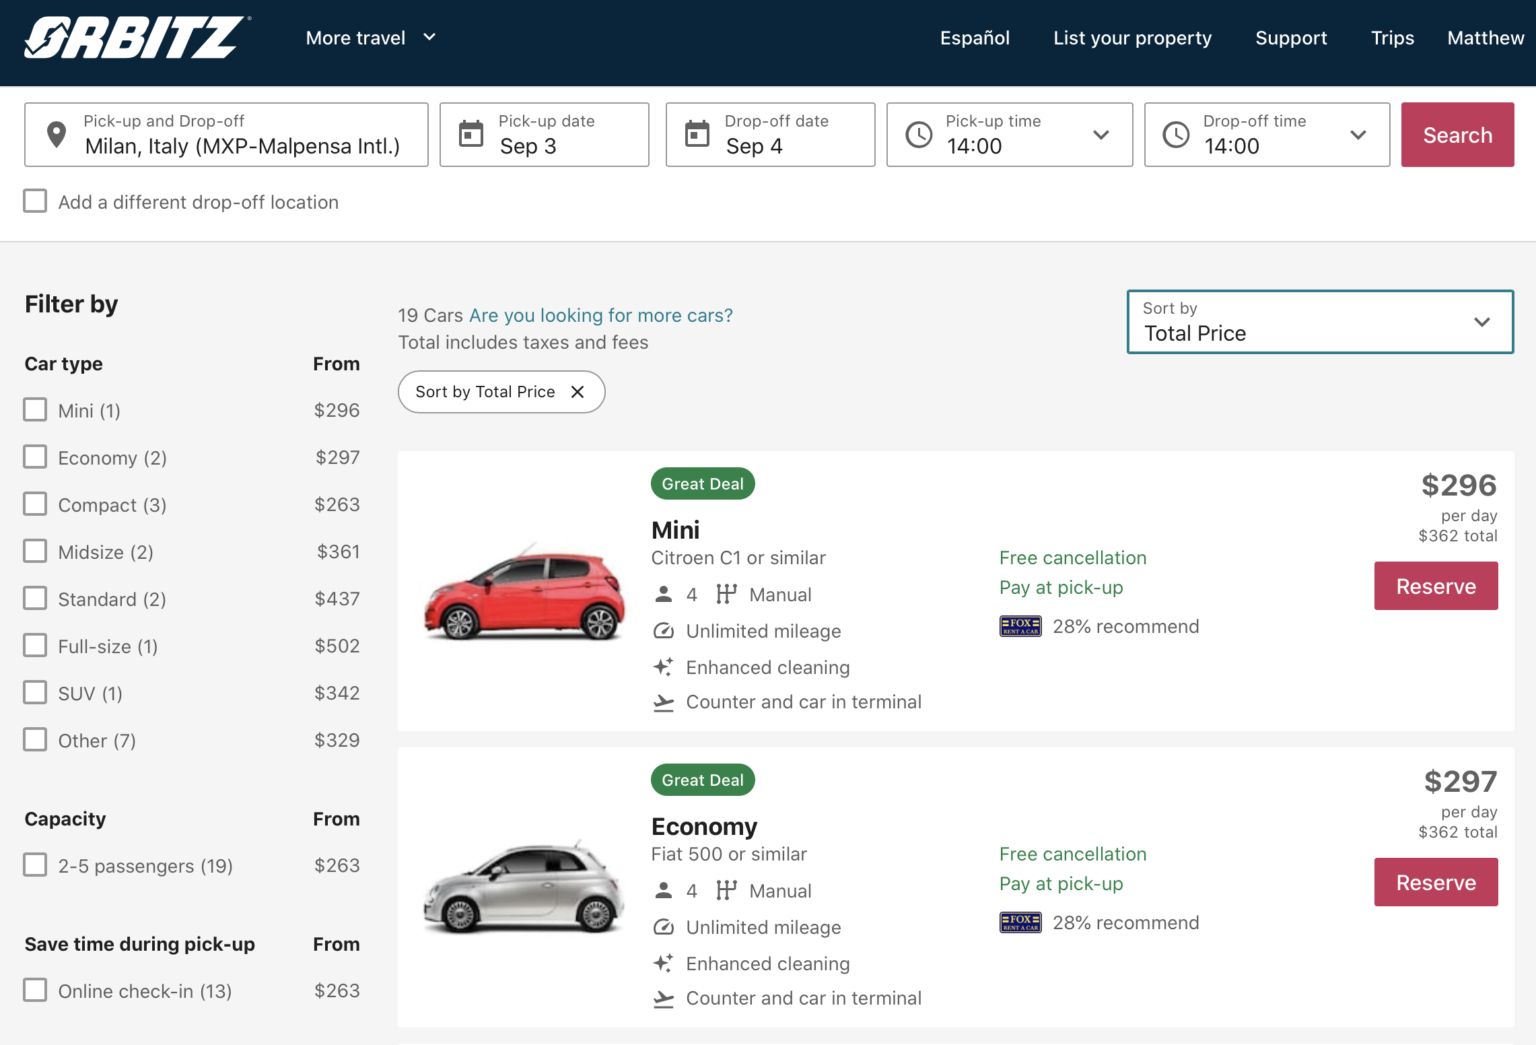Image resolution: width=1536 pixels, height=1045 pixels.
Task: Click the drop-off date calendar icon
Action: [697, 134]
